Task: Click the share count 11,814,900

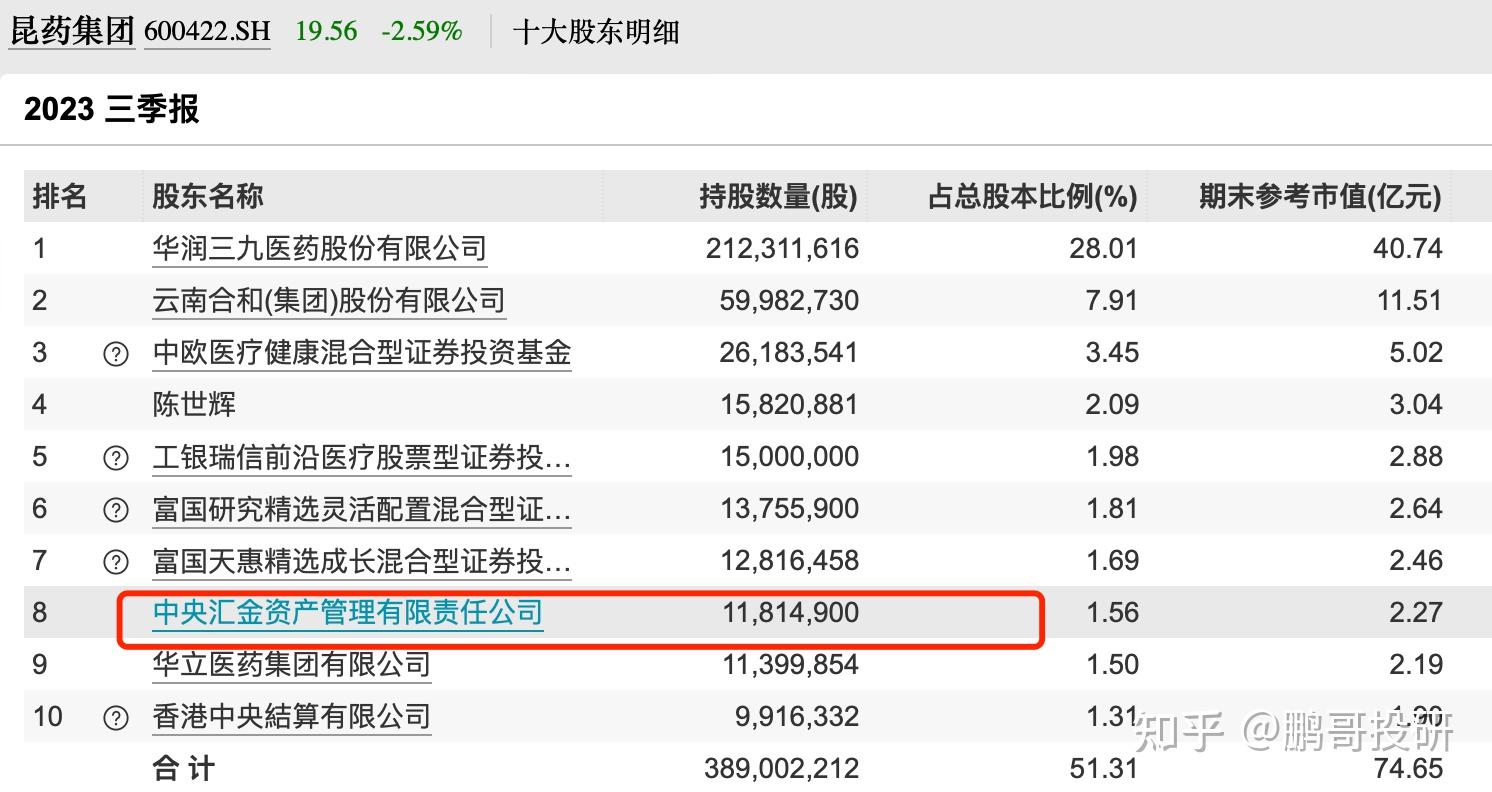Action: coord(789,612)
